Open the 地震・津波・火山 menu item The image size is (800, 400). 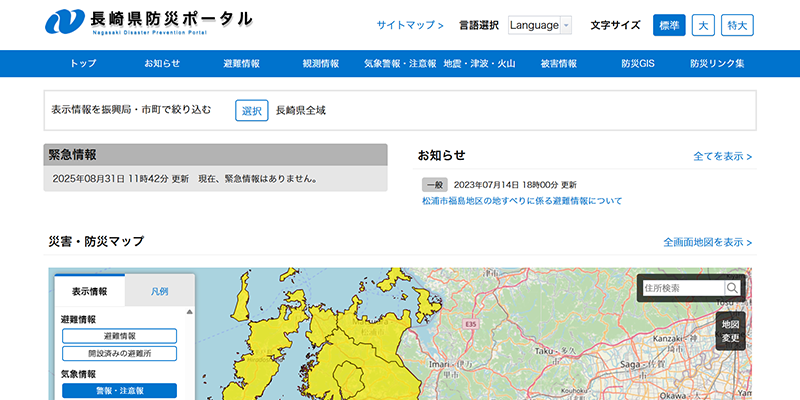pos(479,64)
